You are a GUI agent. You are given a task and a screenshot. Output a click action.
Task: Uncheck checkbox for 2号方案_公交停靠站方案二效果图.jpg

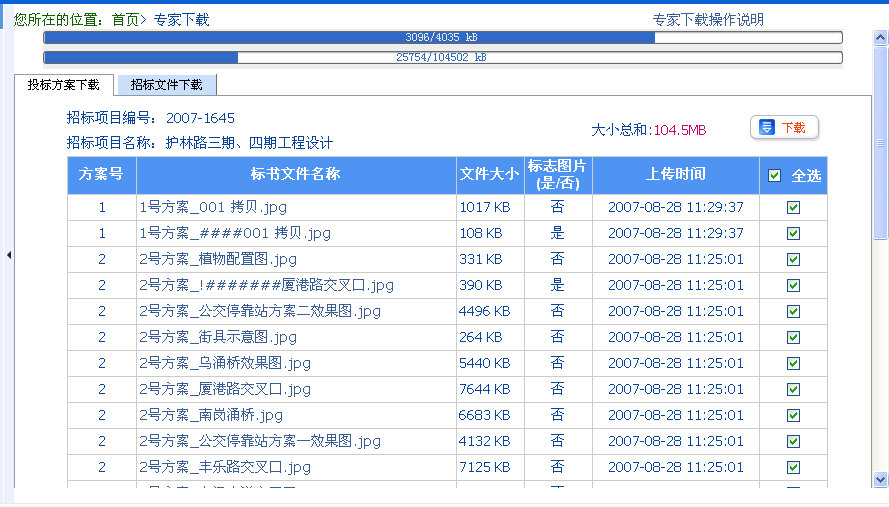click(793, 312)
